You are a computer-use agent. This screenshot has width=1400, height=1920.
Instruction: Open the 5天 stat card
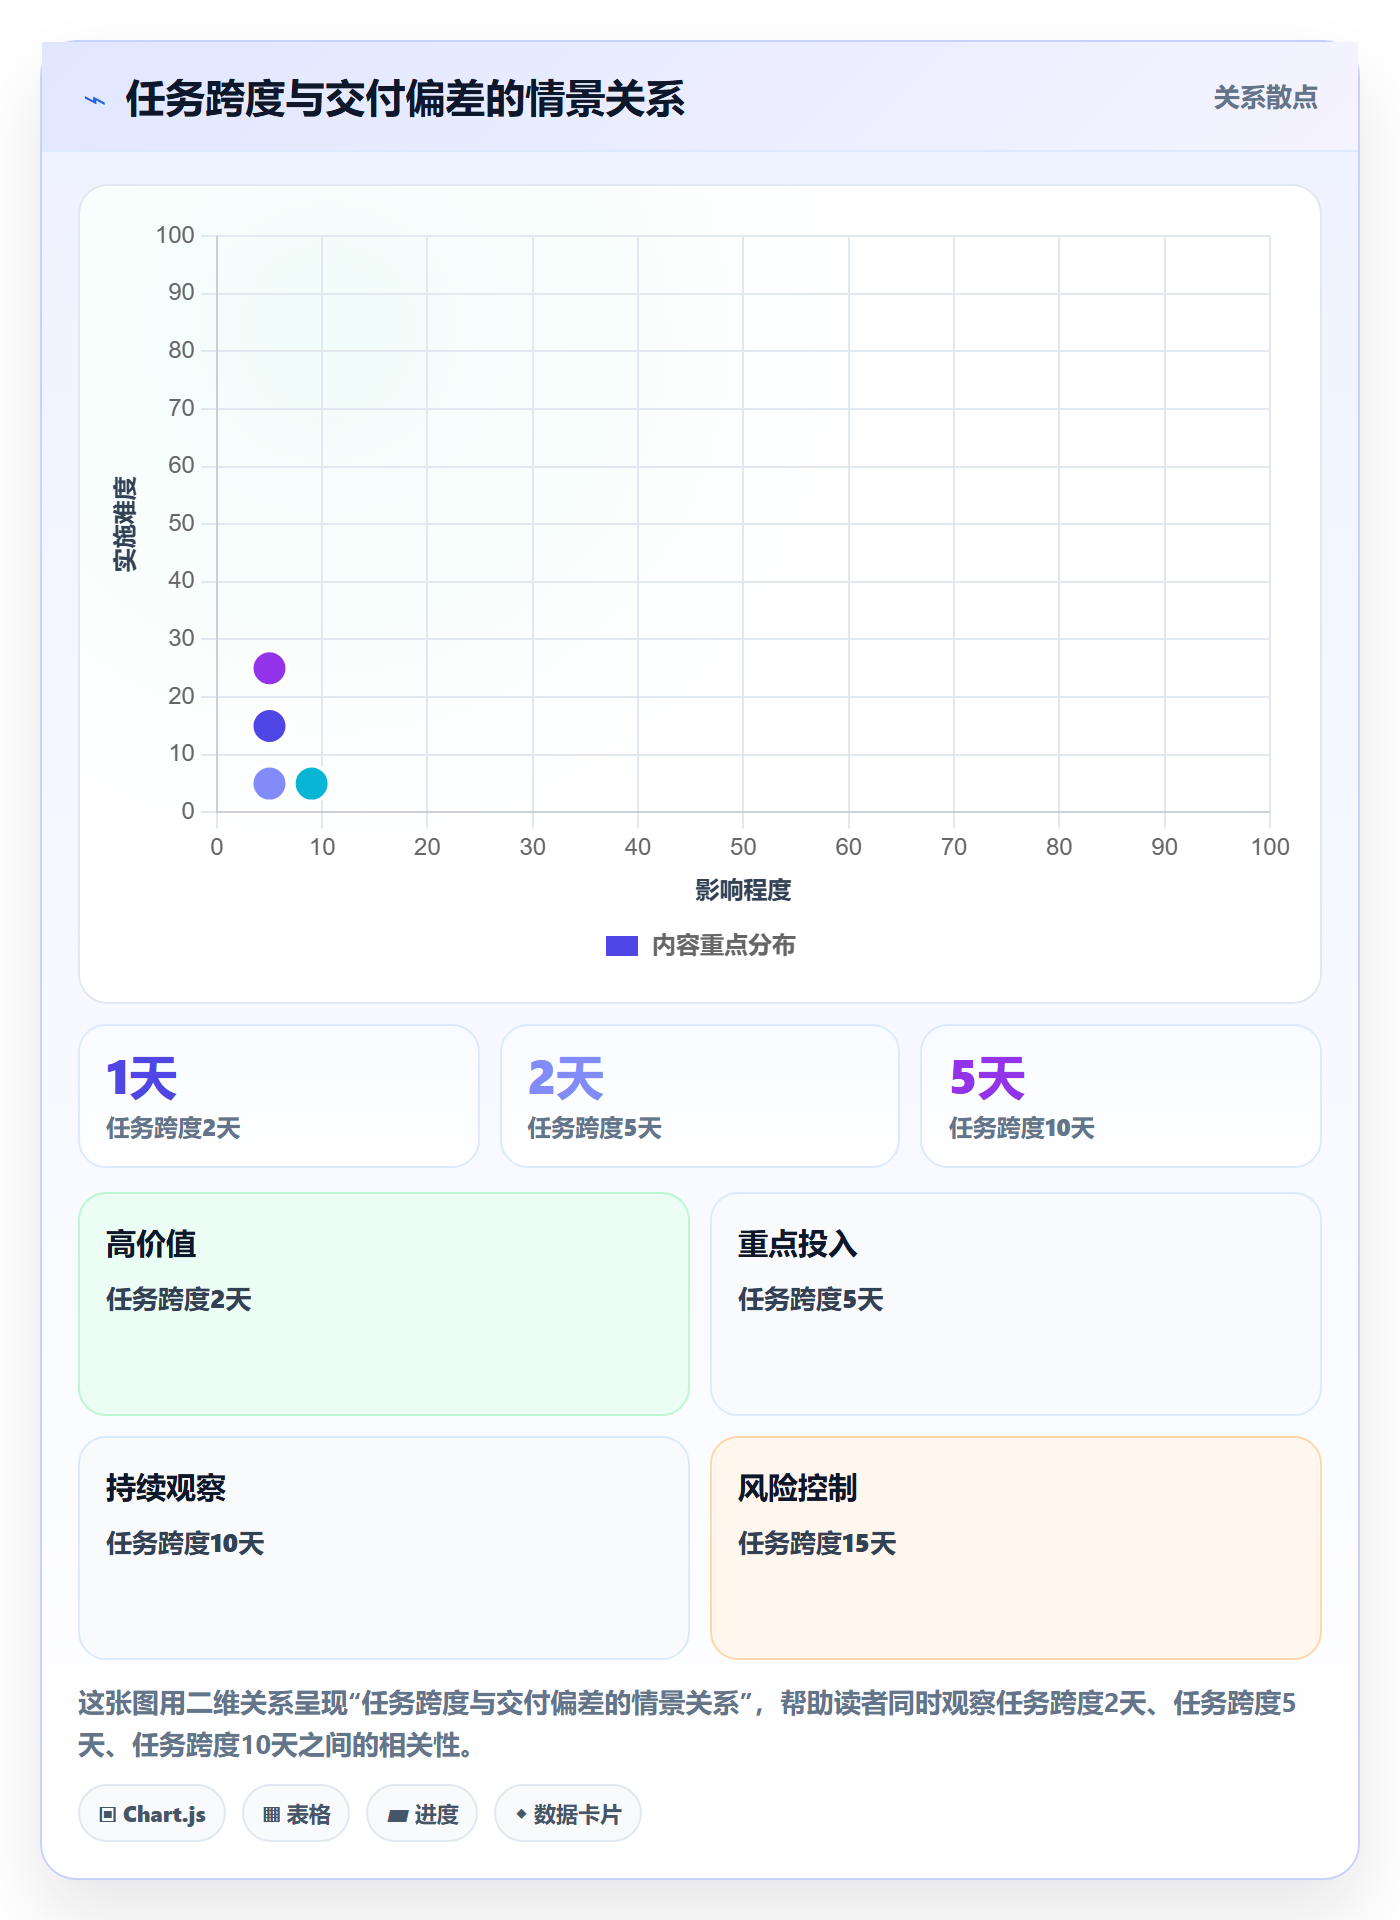[x=1121, y=1096]
